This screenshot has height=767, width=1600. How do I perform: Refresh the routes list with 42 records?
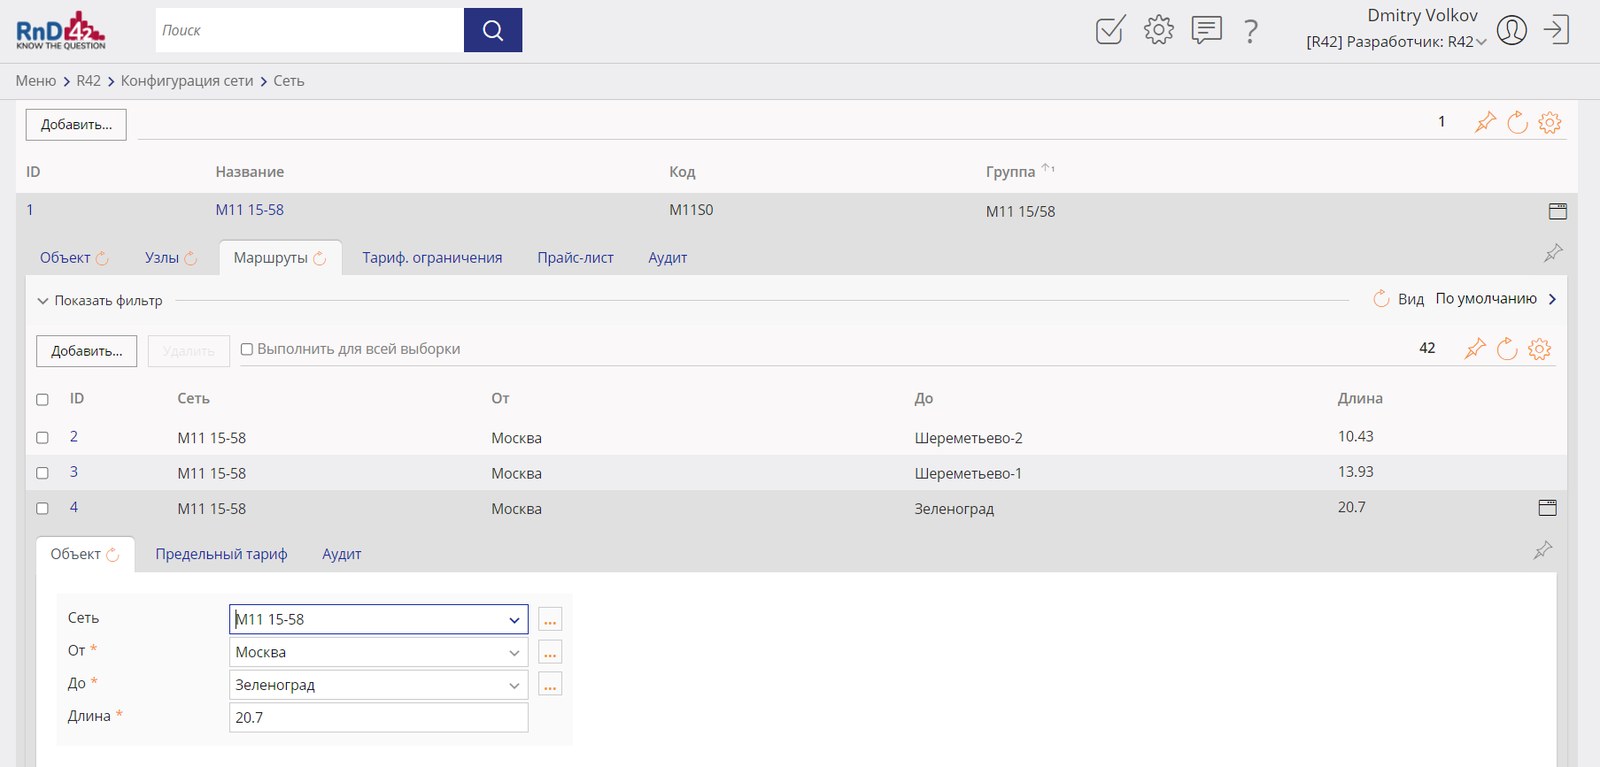pyautogui.click(x=1507, y=348)
